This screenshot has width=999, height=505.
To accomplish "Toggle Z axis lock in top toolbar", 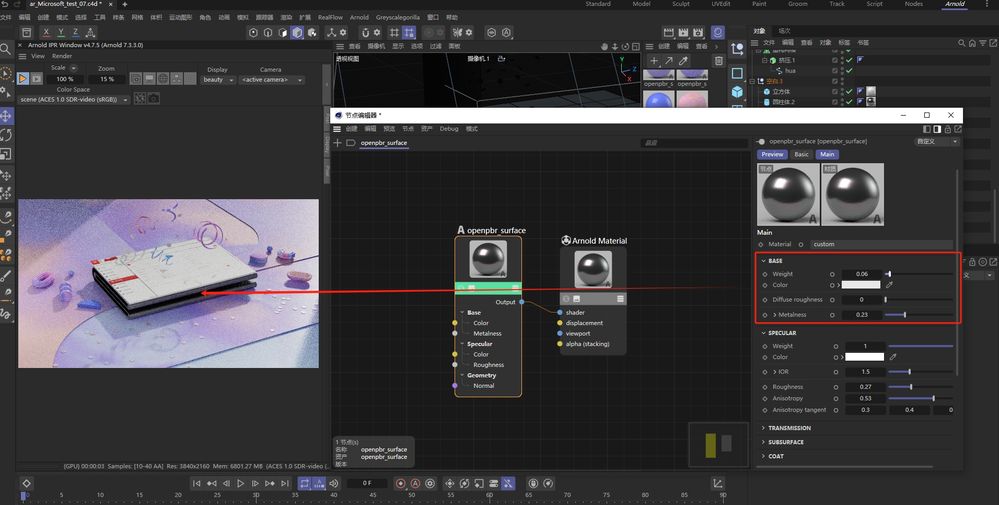I will (x=75, y=32).
